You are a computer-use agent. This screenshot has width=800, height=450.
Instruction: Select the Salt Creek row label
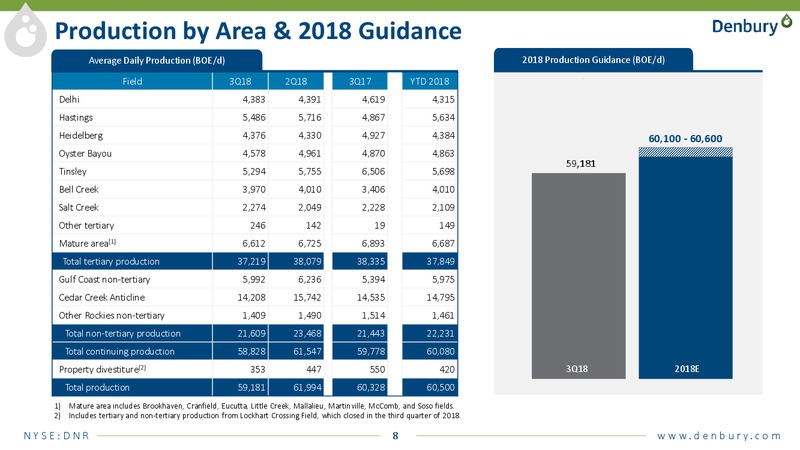coord(79,207)
